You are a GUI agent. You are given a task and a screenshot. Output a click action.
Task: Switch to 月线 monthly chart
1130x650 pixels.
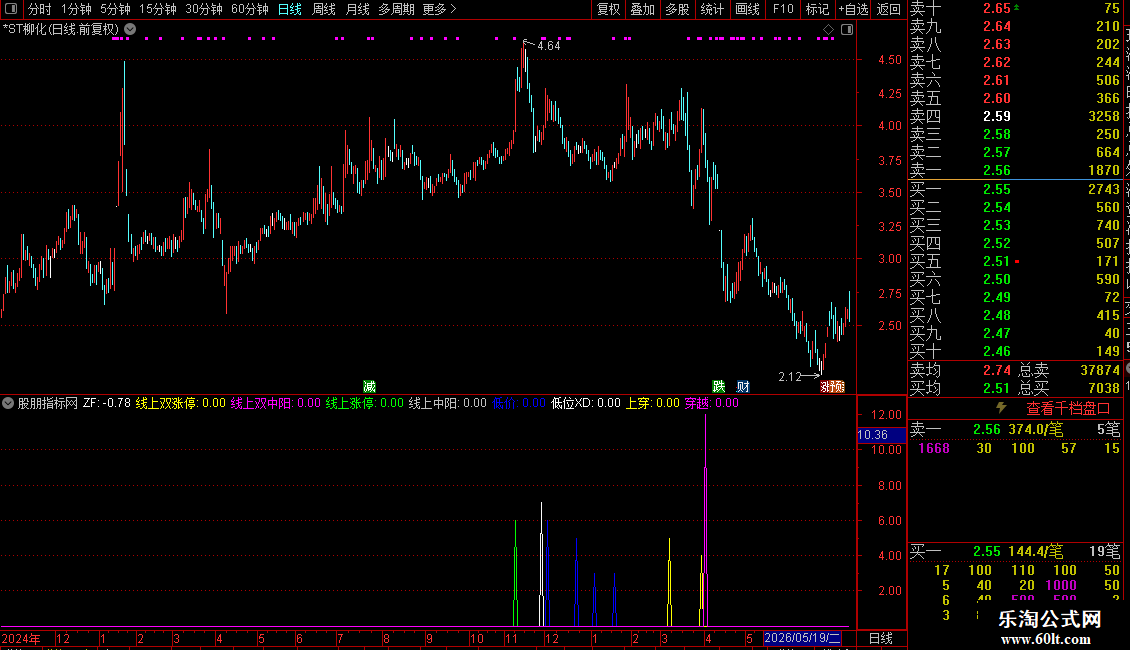[x=357, y=9]
